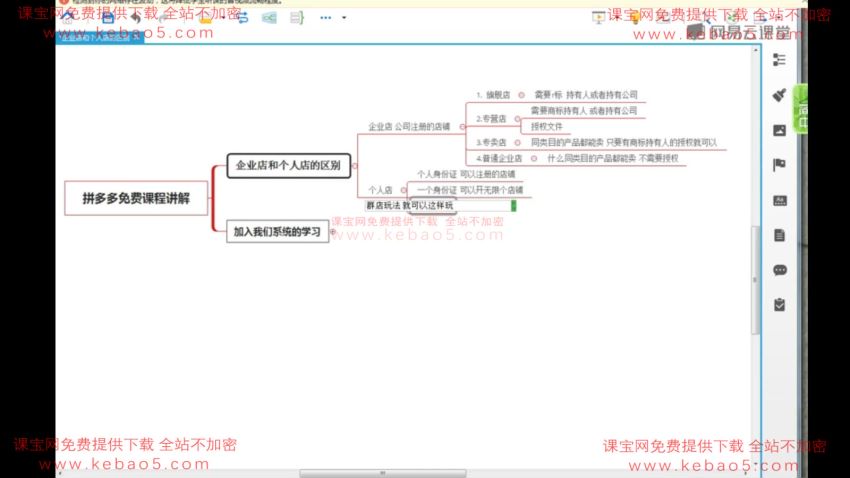Select the node 授权文件

[546, 127]
